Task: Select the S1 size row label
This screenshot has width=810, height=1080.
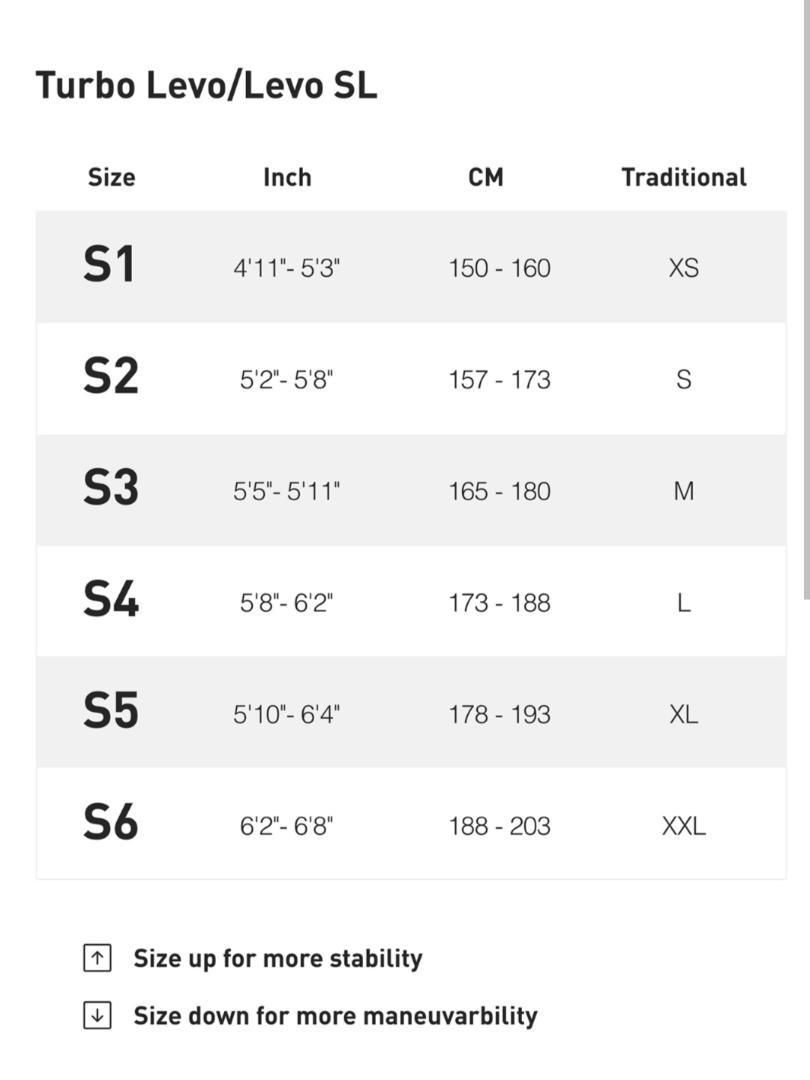Action: pyautogui.click(x=109, y=264)
